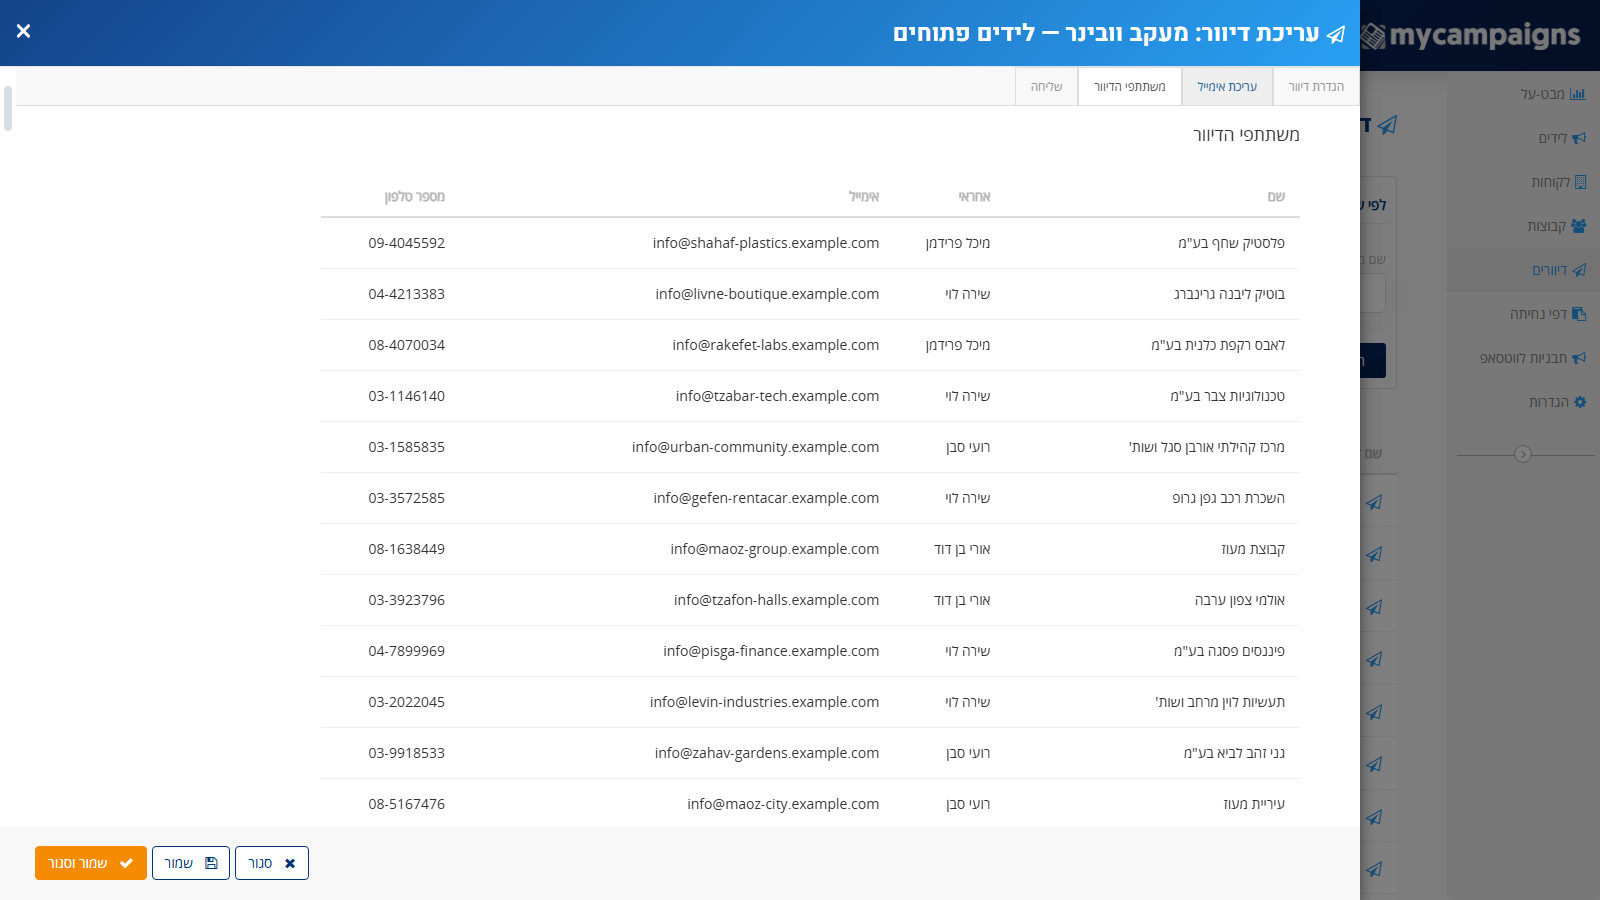Click email info@zahav-gardens.example.com
The width and height of the screenshot is (1600, 900).
767,753
